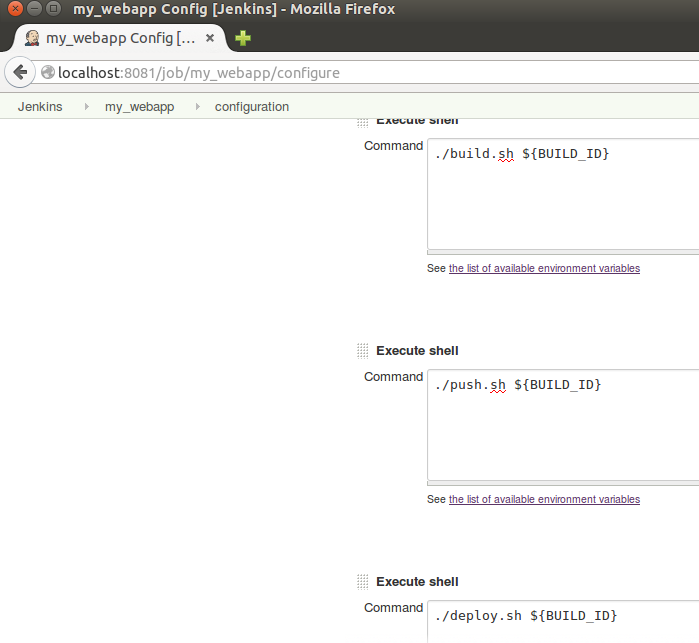Select the my_webapp Config browser tab

click(119, 38)
